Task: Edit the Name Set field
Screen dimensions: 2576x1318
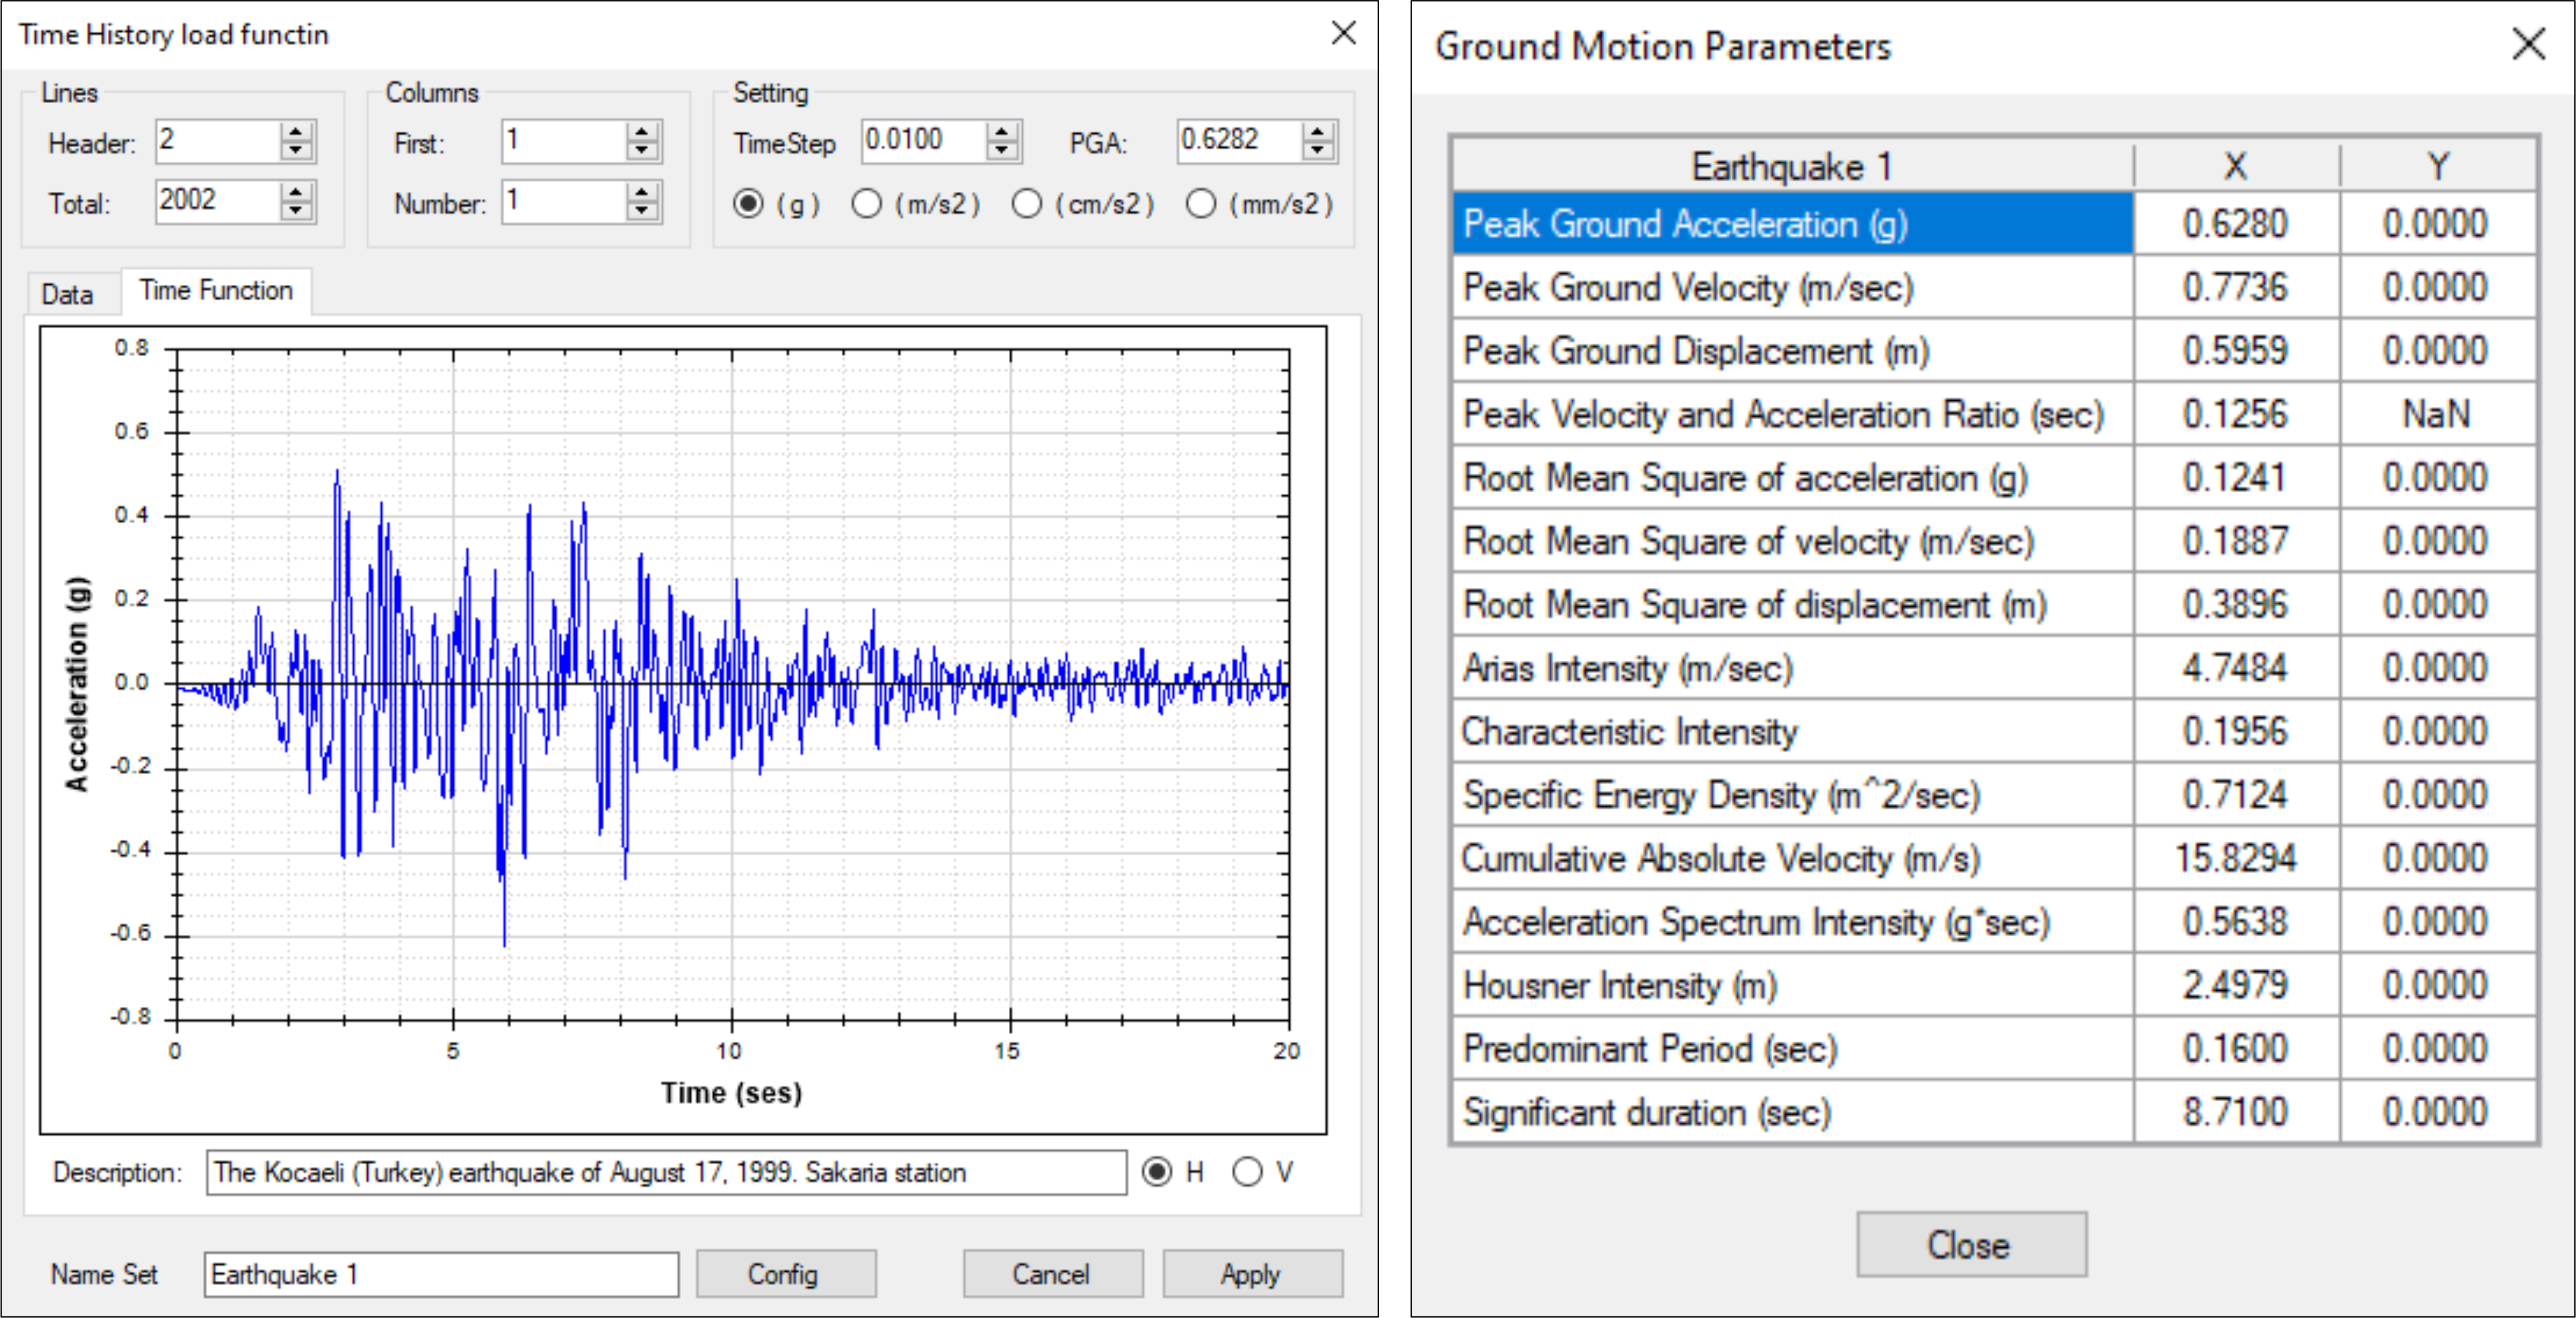Action: [441, 1274]
